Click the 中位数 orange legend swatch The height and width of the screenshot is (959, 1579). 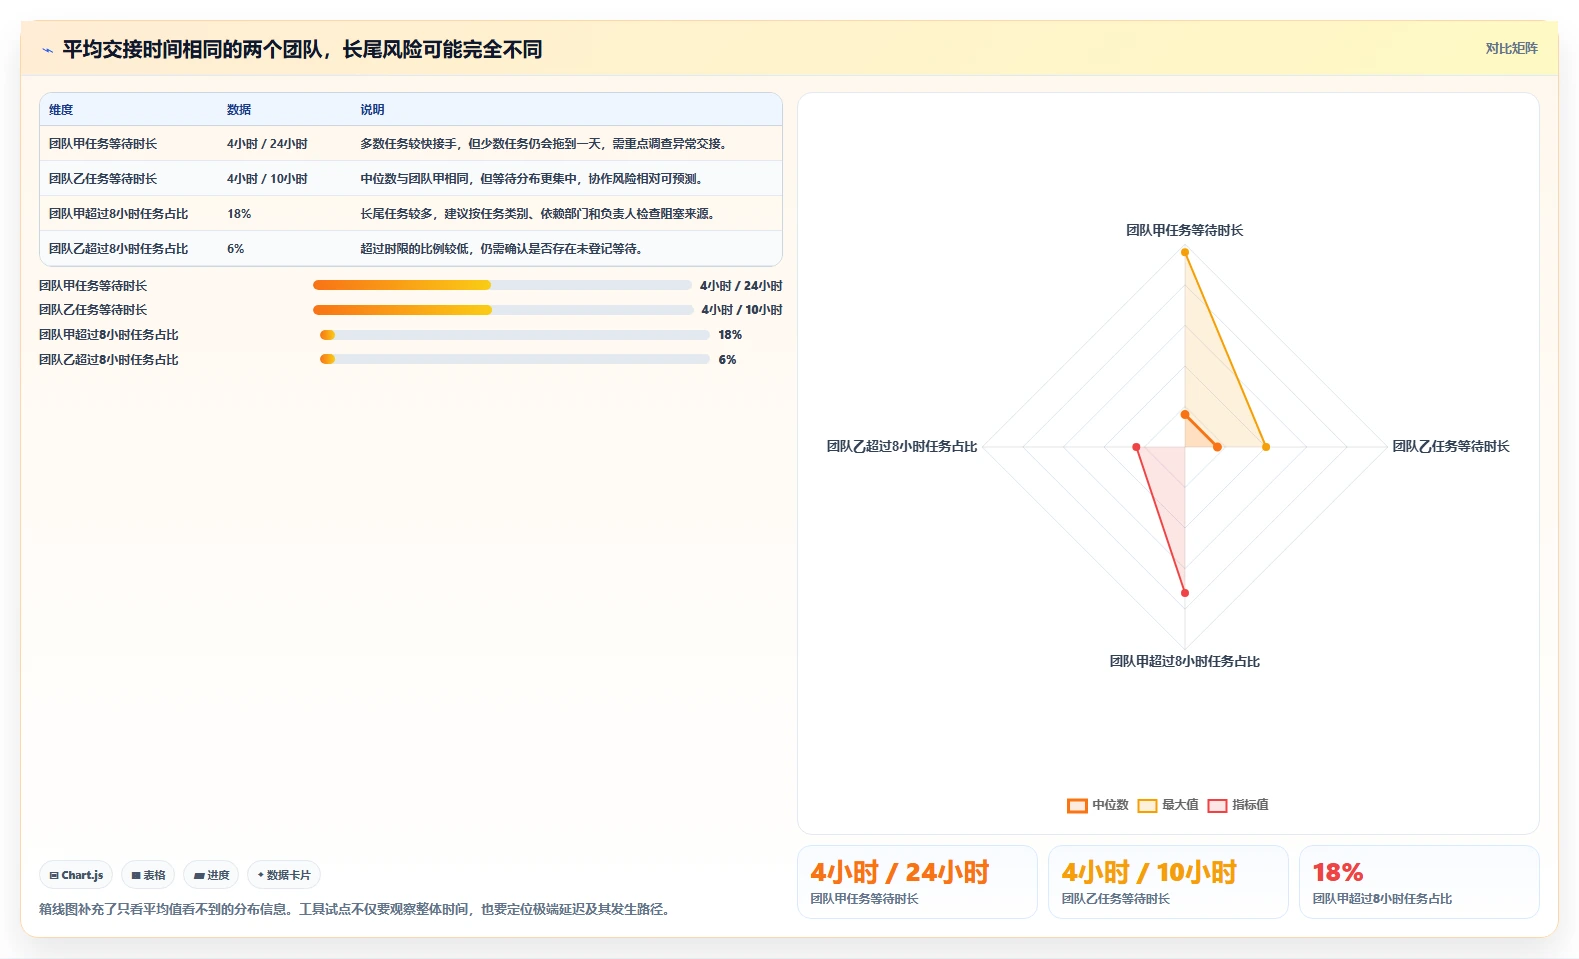tap(1077, 806)
